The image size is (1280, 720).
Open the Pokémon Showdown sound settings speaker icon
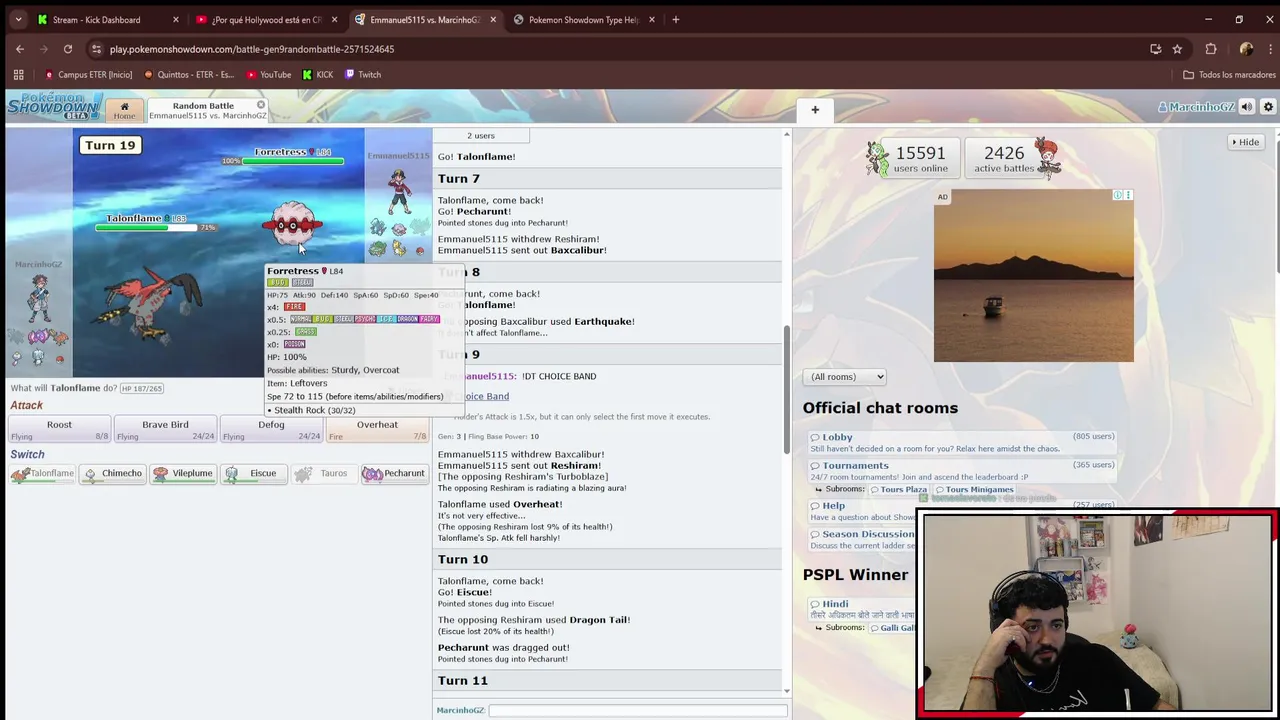coord(1247,107)
